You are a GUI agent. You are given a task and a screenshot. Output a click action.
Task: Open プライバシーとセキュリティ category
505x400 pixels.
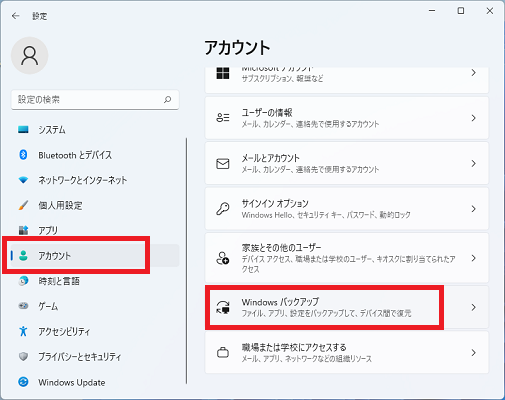click(95, 356)
